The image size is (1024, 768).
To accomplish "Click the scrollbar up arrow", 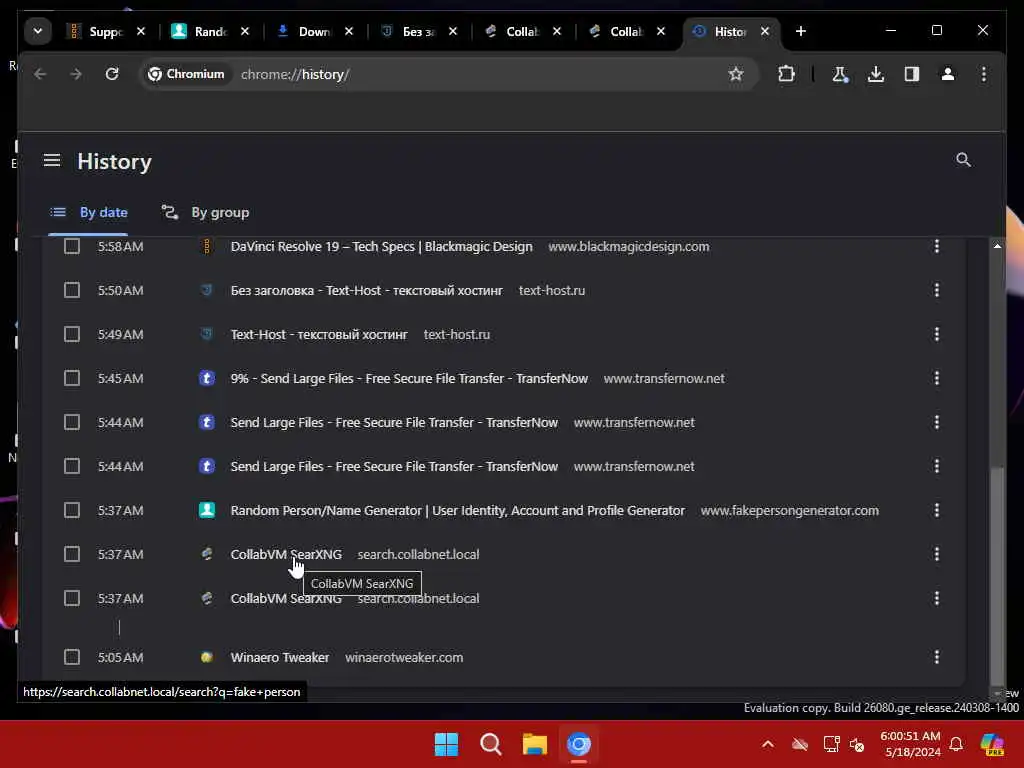I will pos(997,246).
